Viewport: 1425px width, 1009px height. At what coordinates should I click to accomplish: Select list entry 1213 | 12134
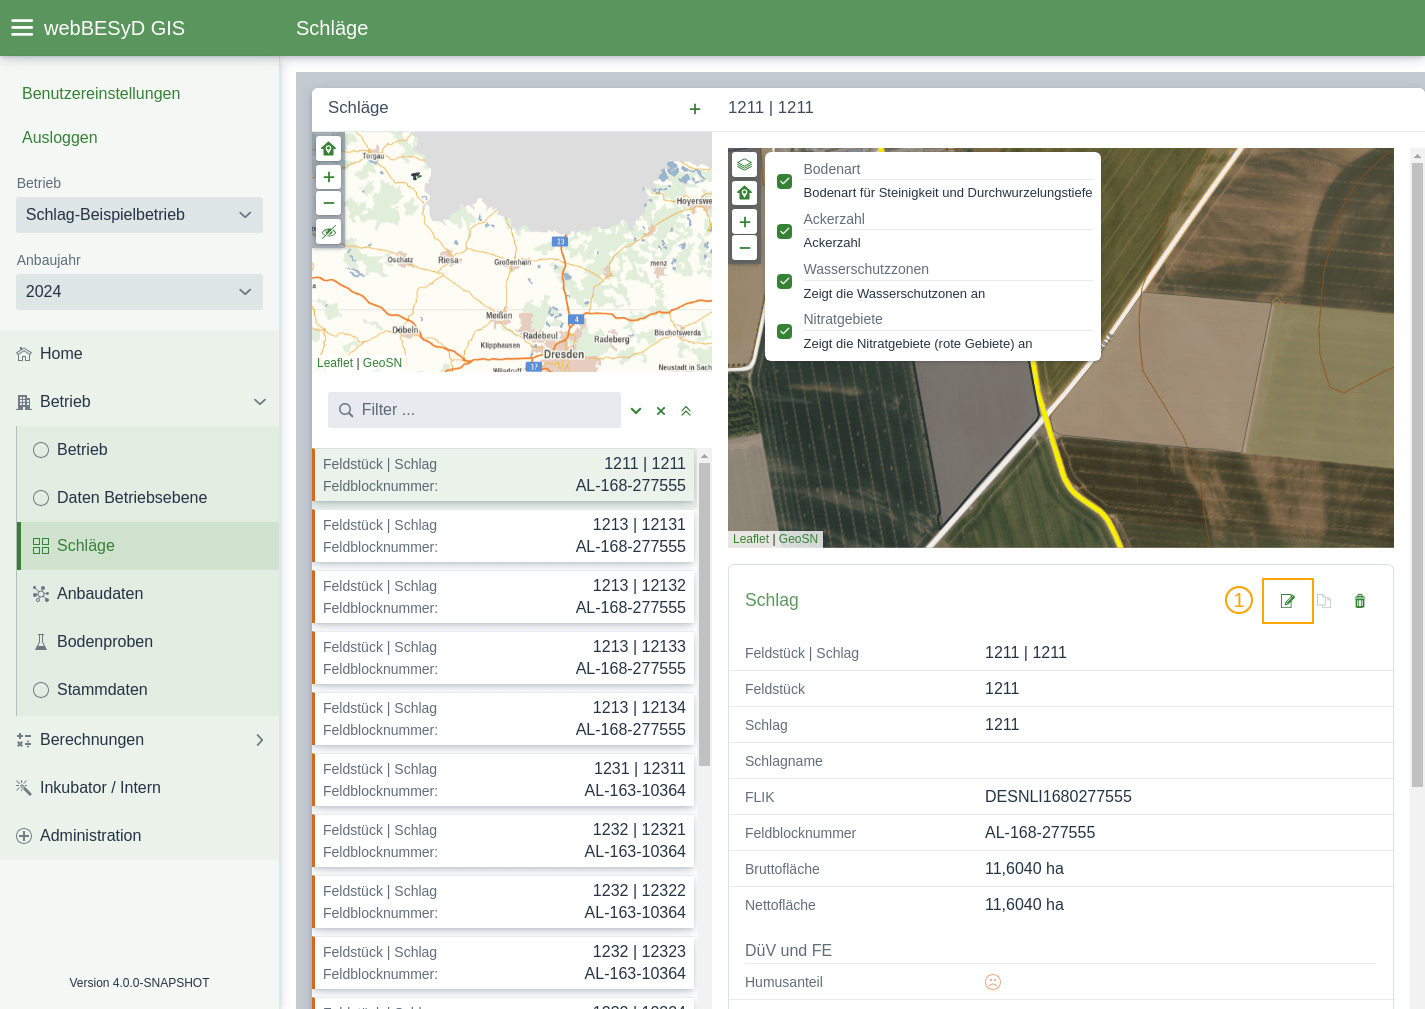[503, 719]
